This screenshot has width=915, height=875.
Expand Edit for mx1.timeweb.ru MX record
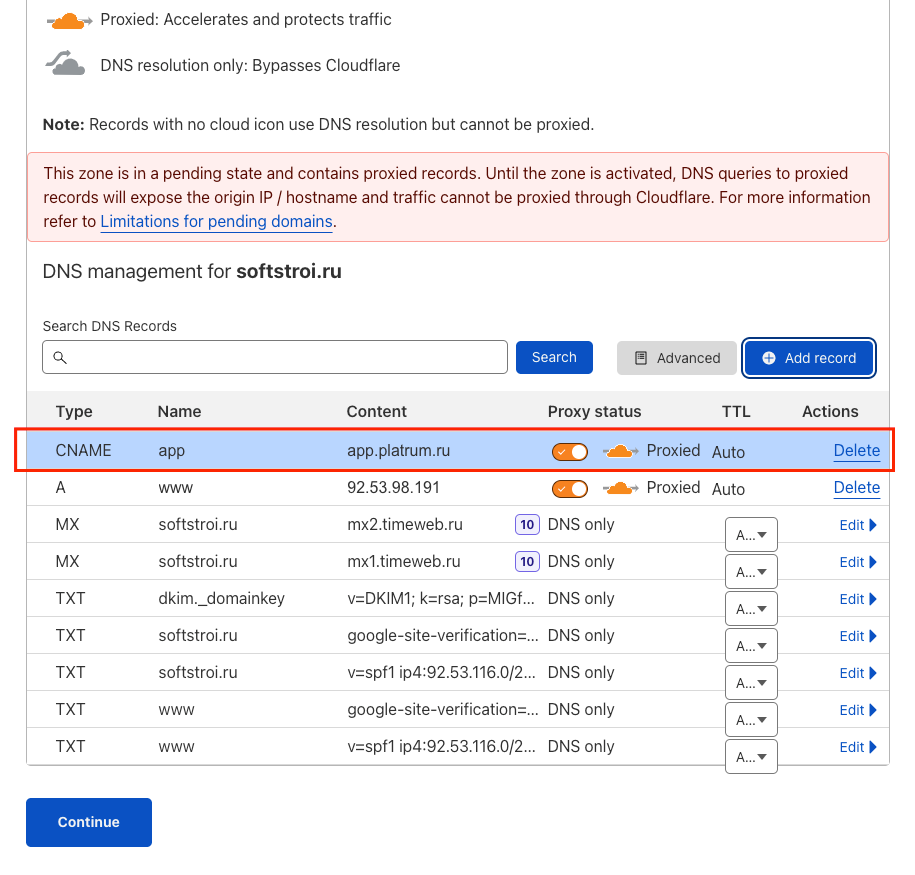click(x=858, y=562)
